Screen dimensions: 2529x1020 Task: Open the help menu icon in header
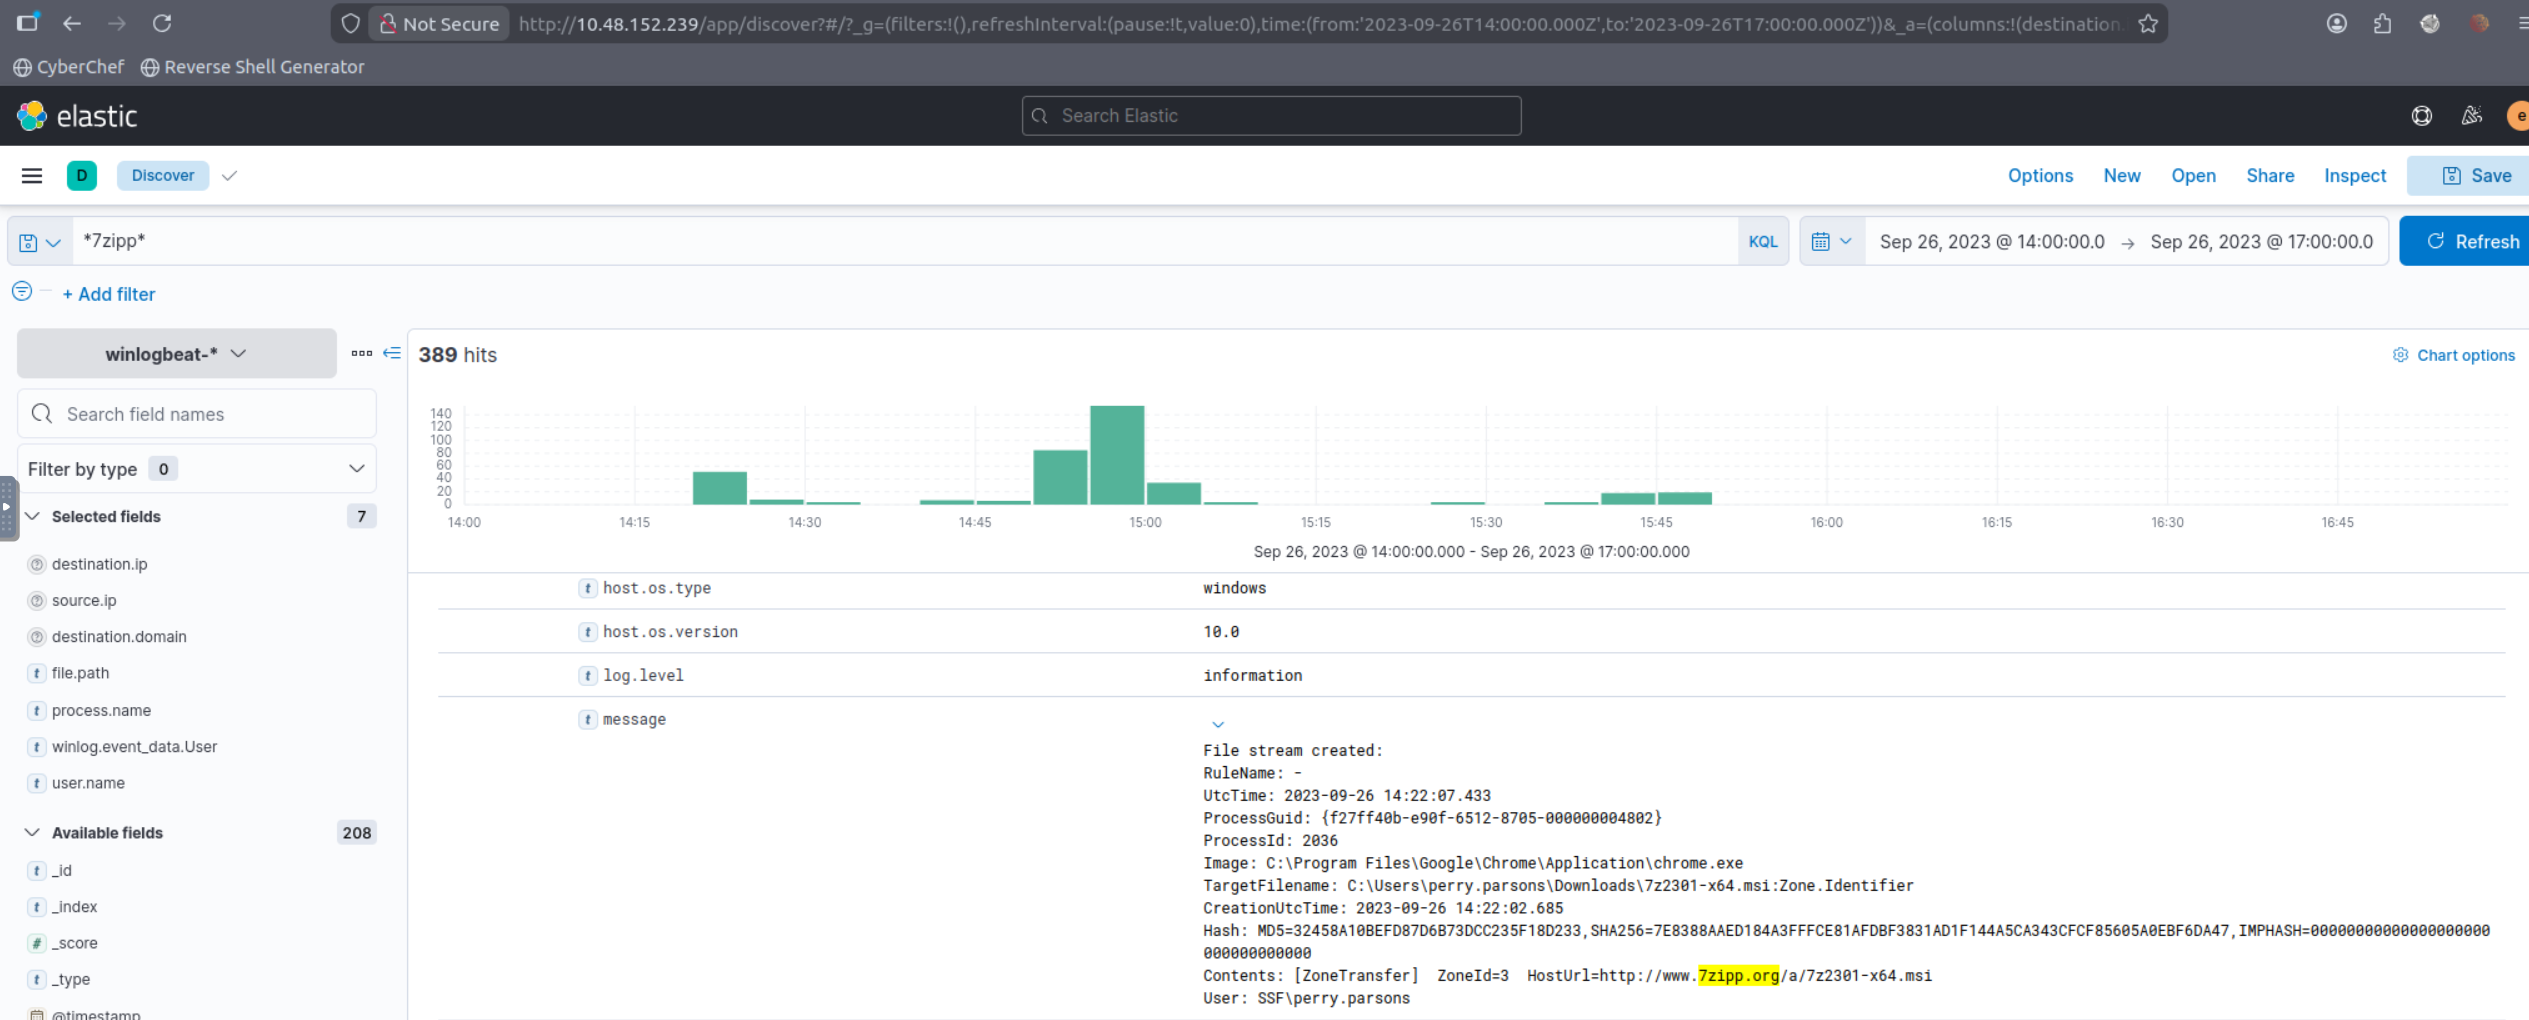2421,116
